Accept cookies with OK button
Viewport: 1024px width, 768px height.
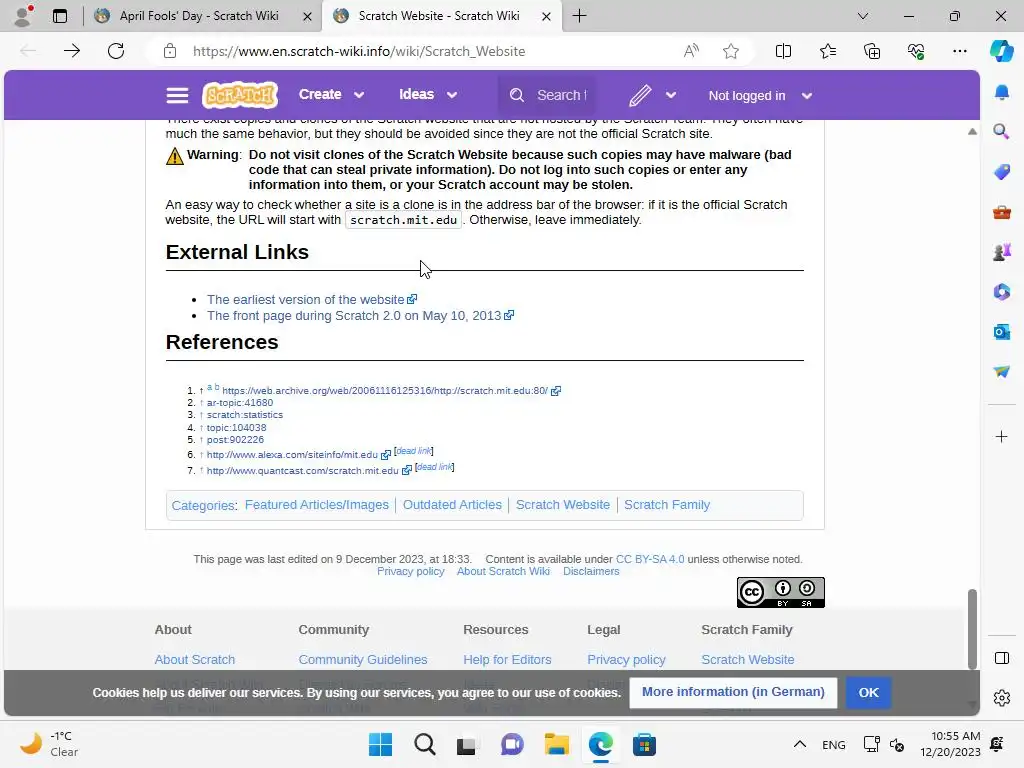pos(868,692)
